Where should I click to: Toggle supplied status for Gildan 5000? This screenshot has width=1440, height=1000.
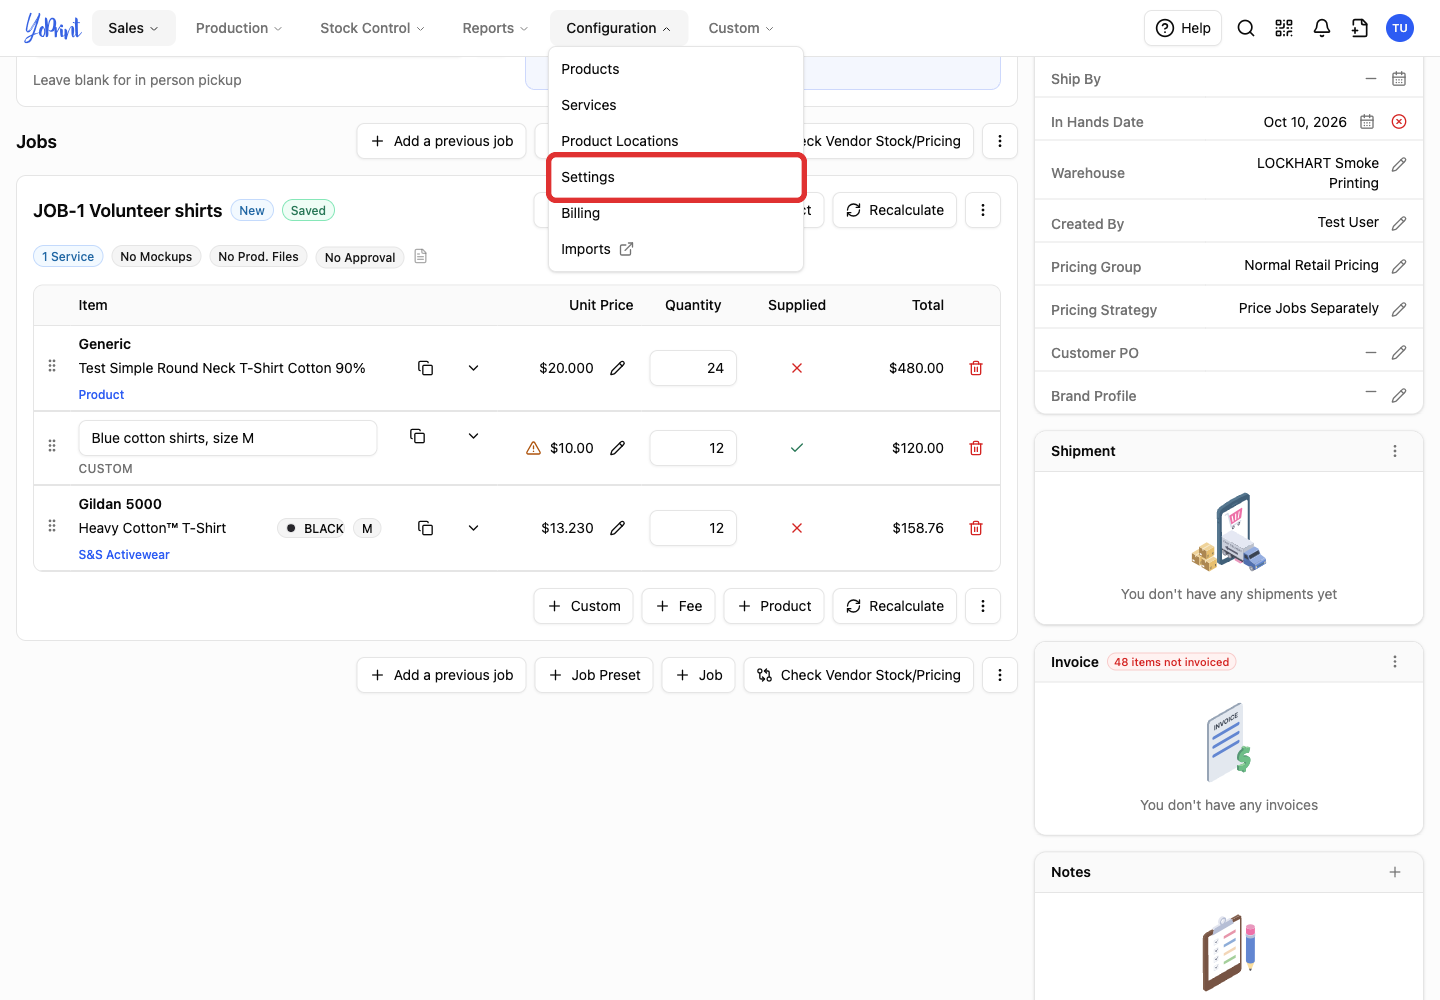[x=797, y=528]
